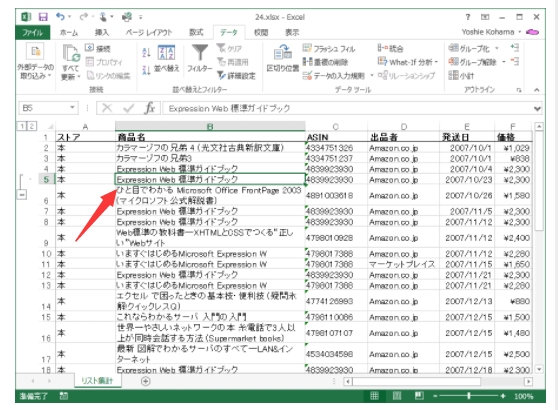Collapse the ribbon with the chevron
Viewport: 558px width, 410px height.
537,90
